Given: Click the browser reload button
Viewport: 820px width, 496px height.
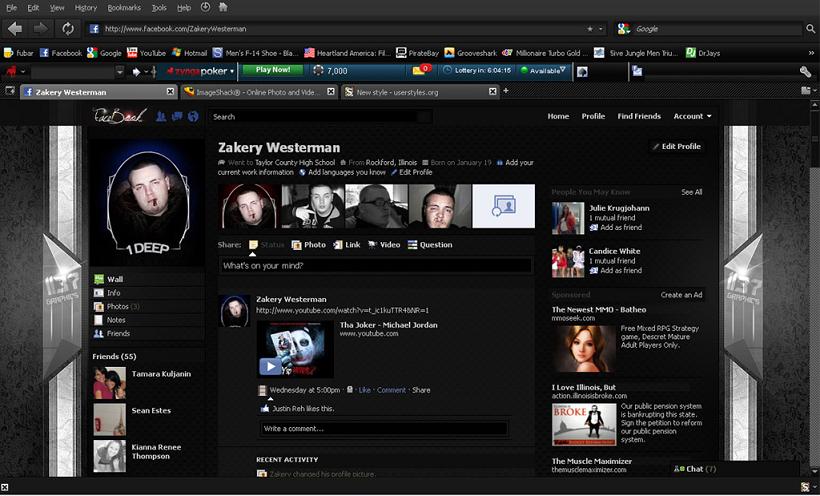Looking at the screenshot, I should pyautogui.click(x=68, y=29).
